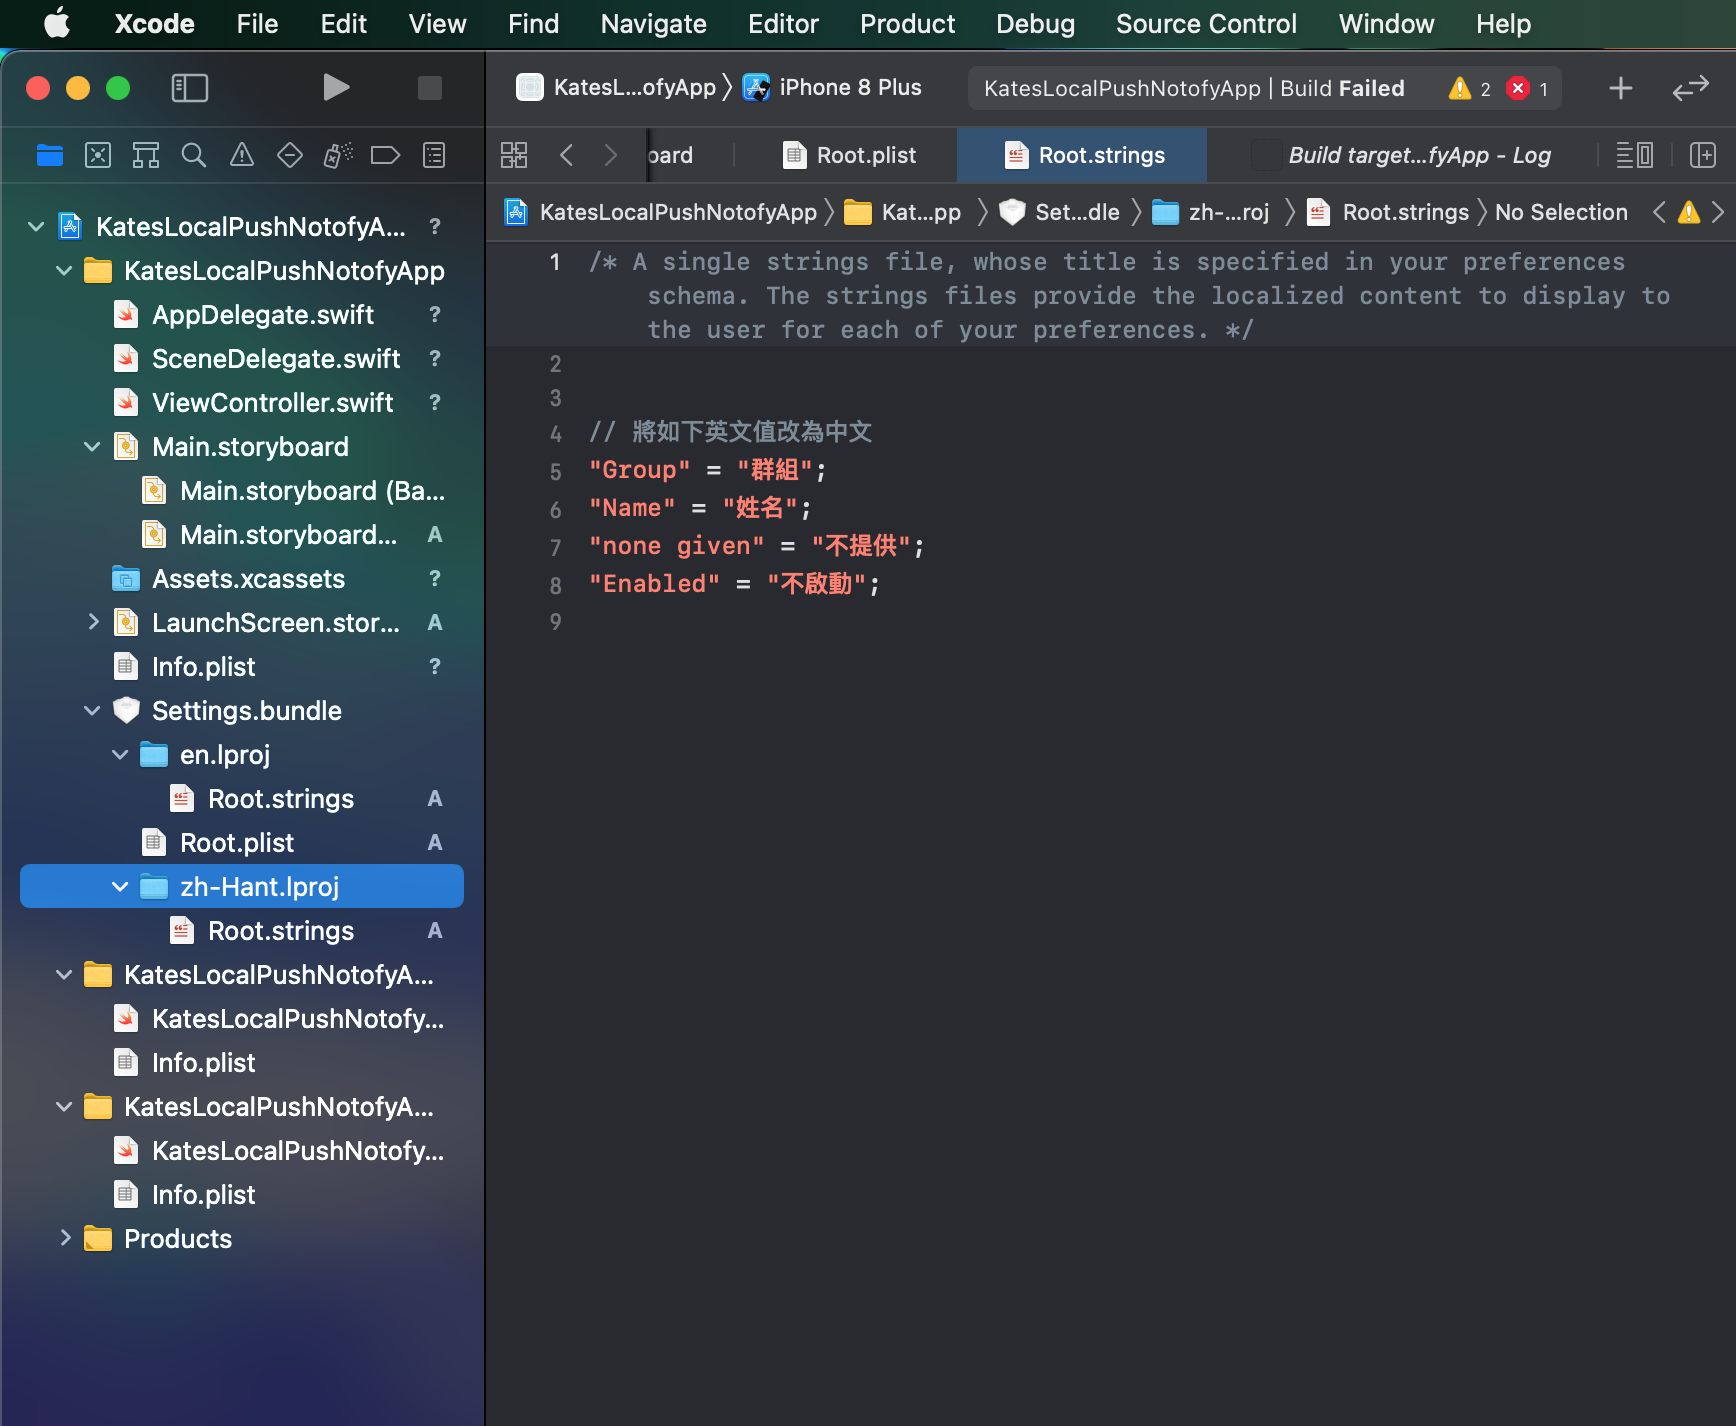Open the Issue navigator warning icon

pyautogui.click(x=242, y=155)
